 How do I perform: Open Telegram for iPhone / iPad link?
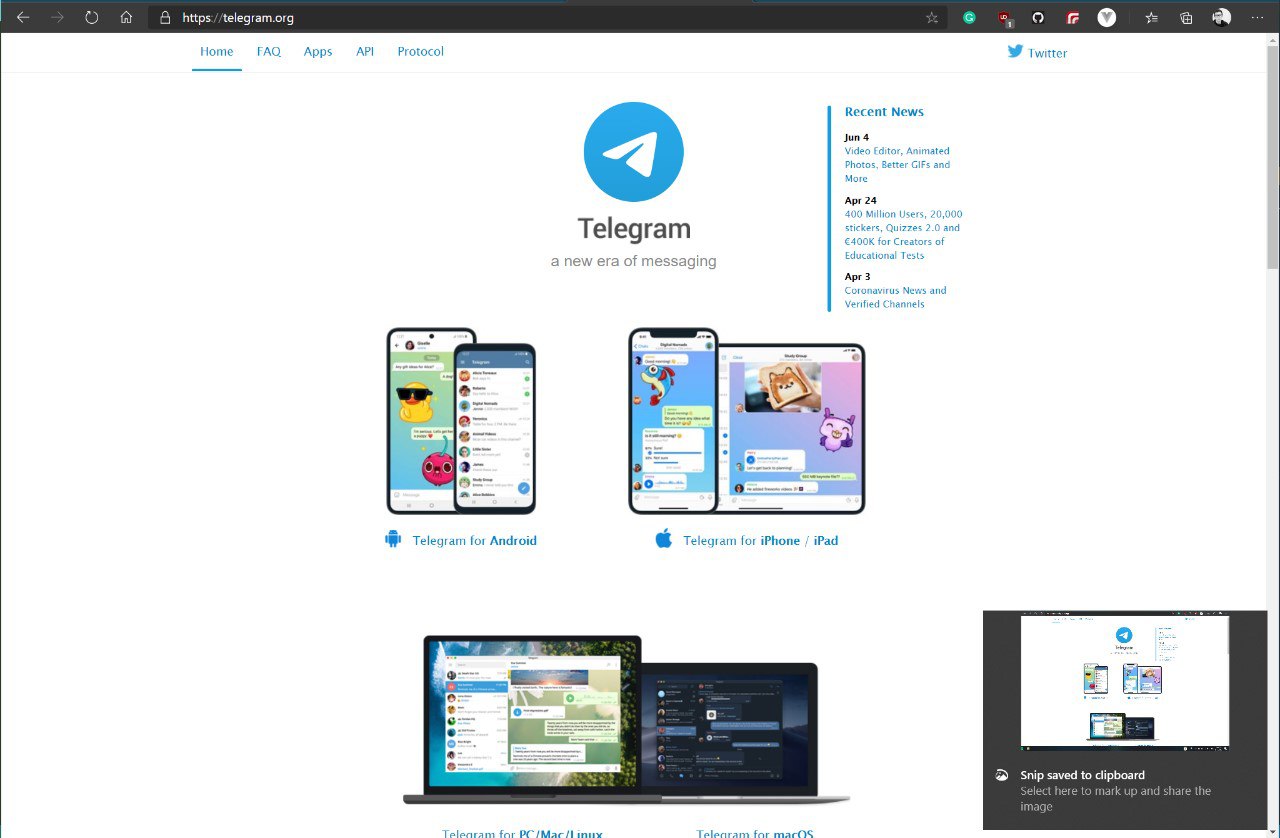tap(761, 541)
